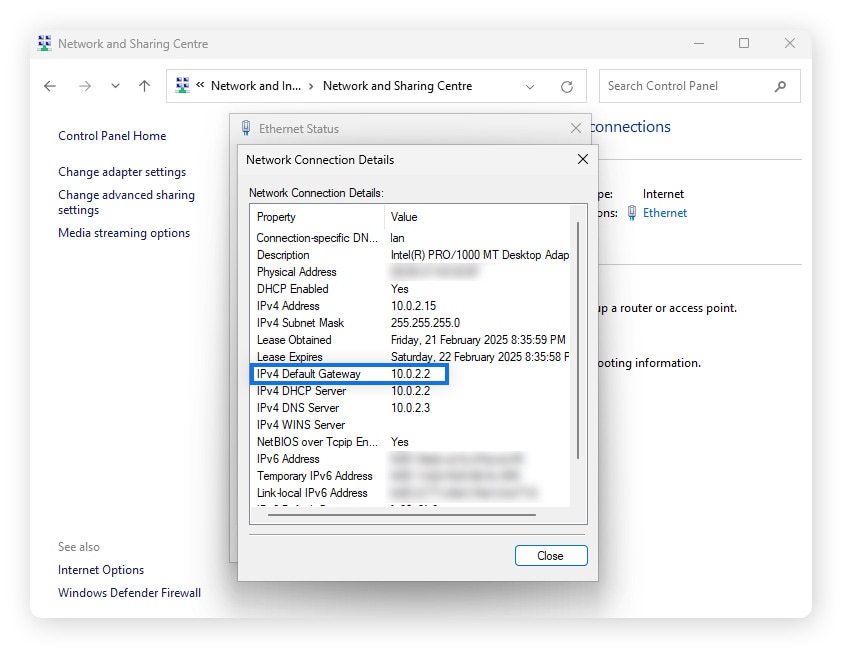
Task: Maximize the Network and Sharing Centre window
Action: click(744, 43)
